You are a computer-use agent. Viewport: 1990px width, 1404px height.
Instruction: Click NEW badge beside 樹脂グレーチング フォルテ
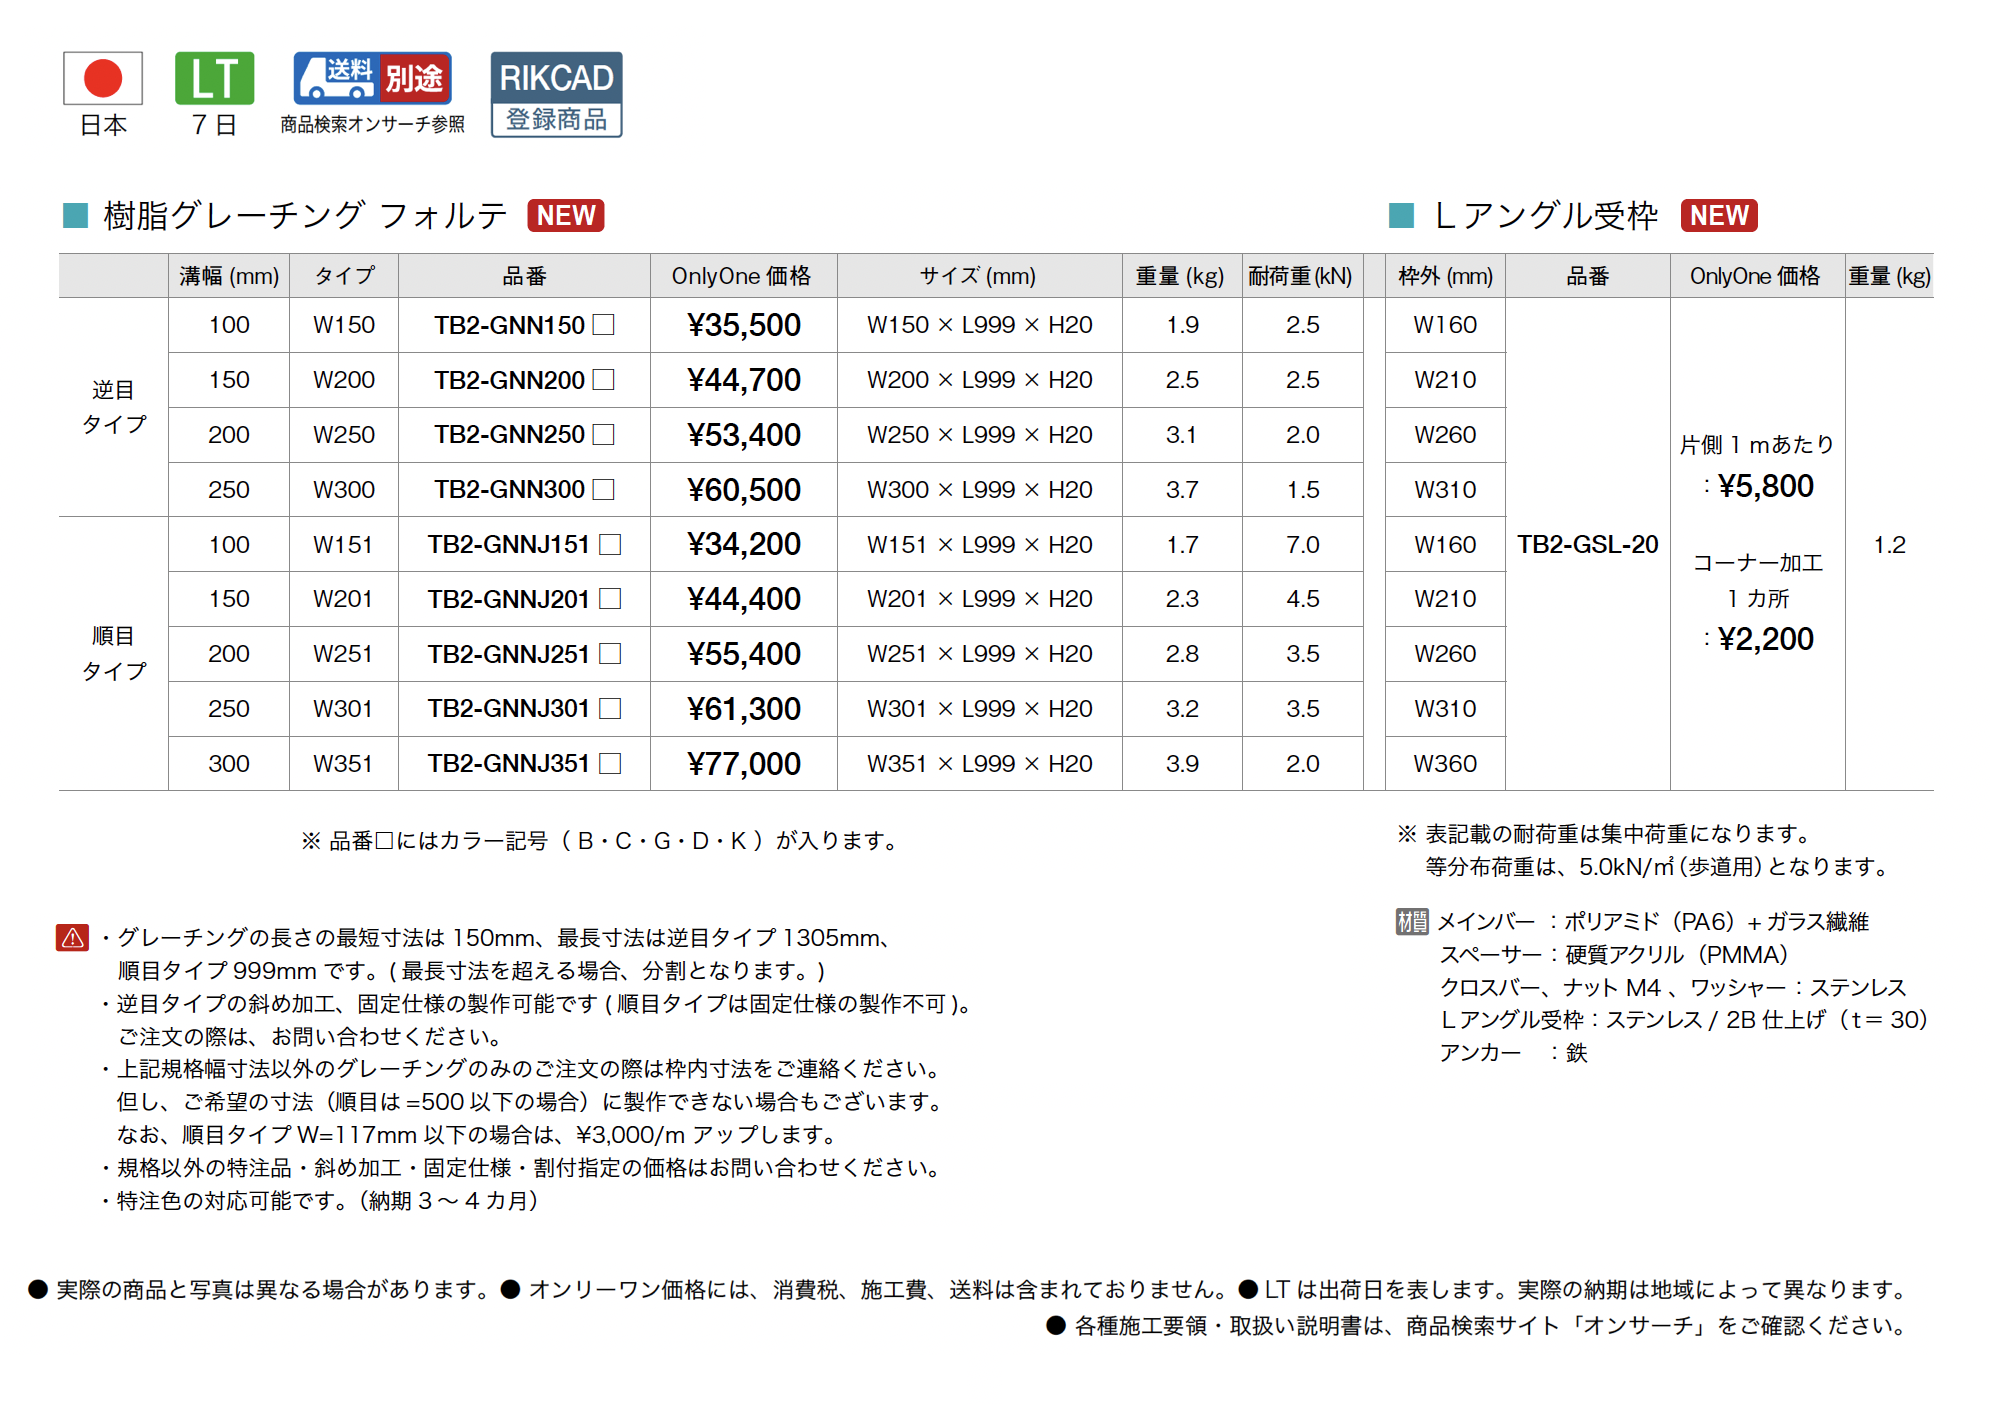click(565, 216)
